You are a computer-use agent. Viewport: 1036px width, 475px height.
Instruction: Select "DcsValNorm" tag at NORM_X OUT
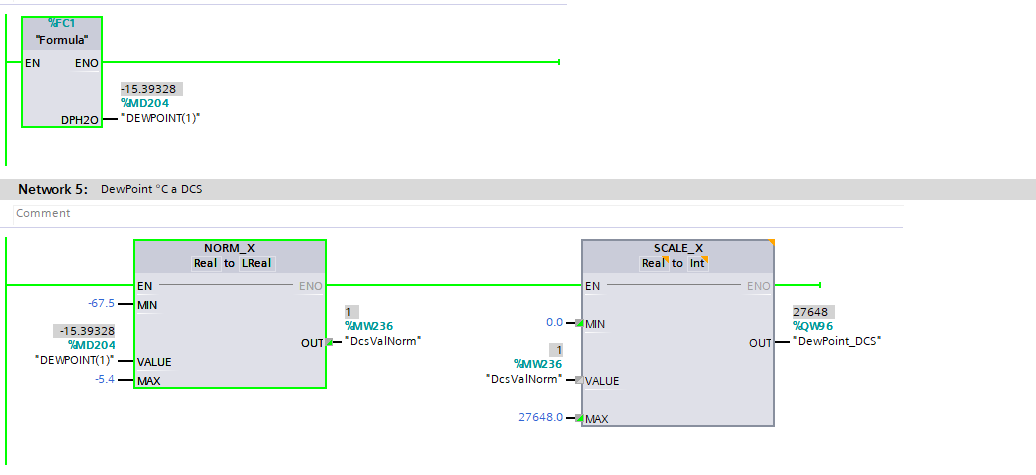tap(383, 340)
